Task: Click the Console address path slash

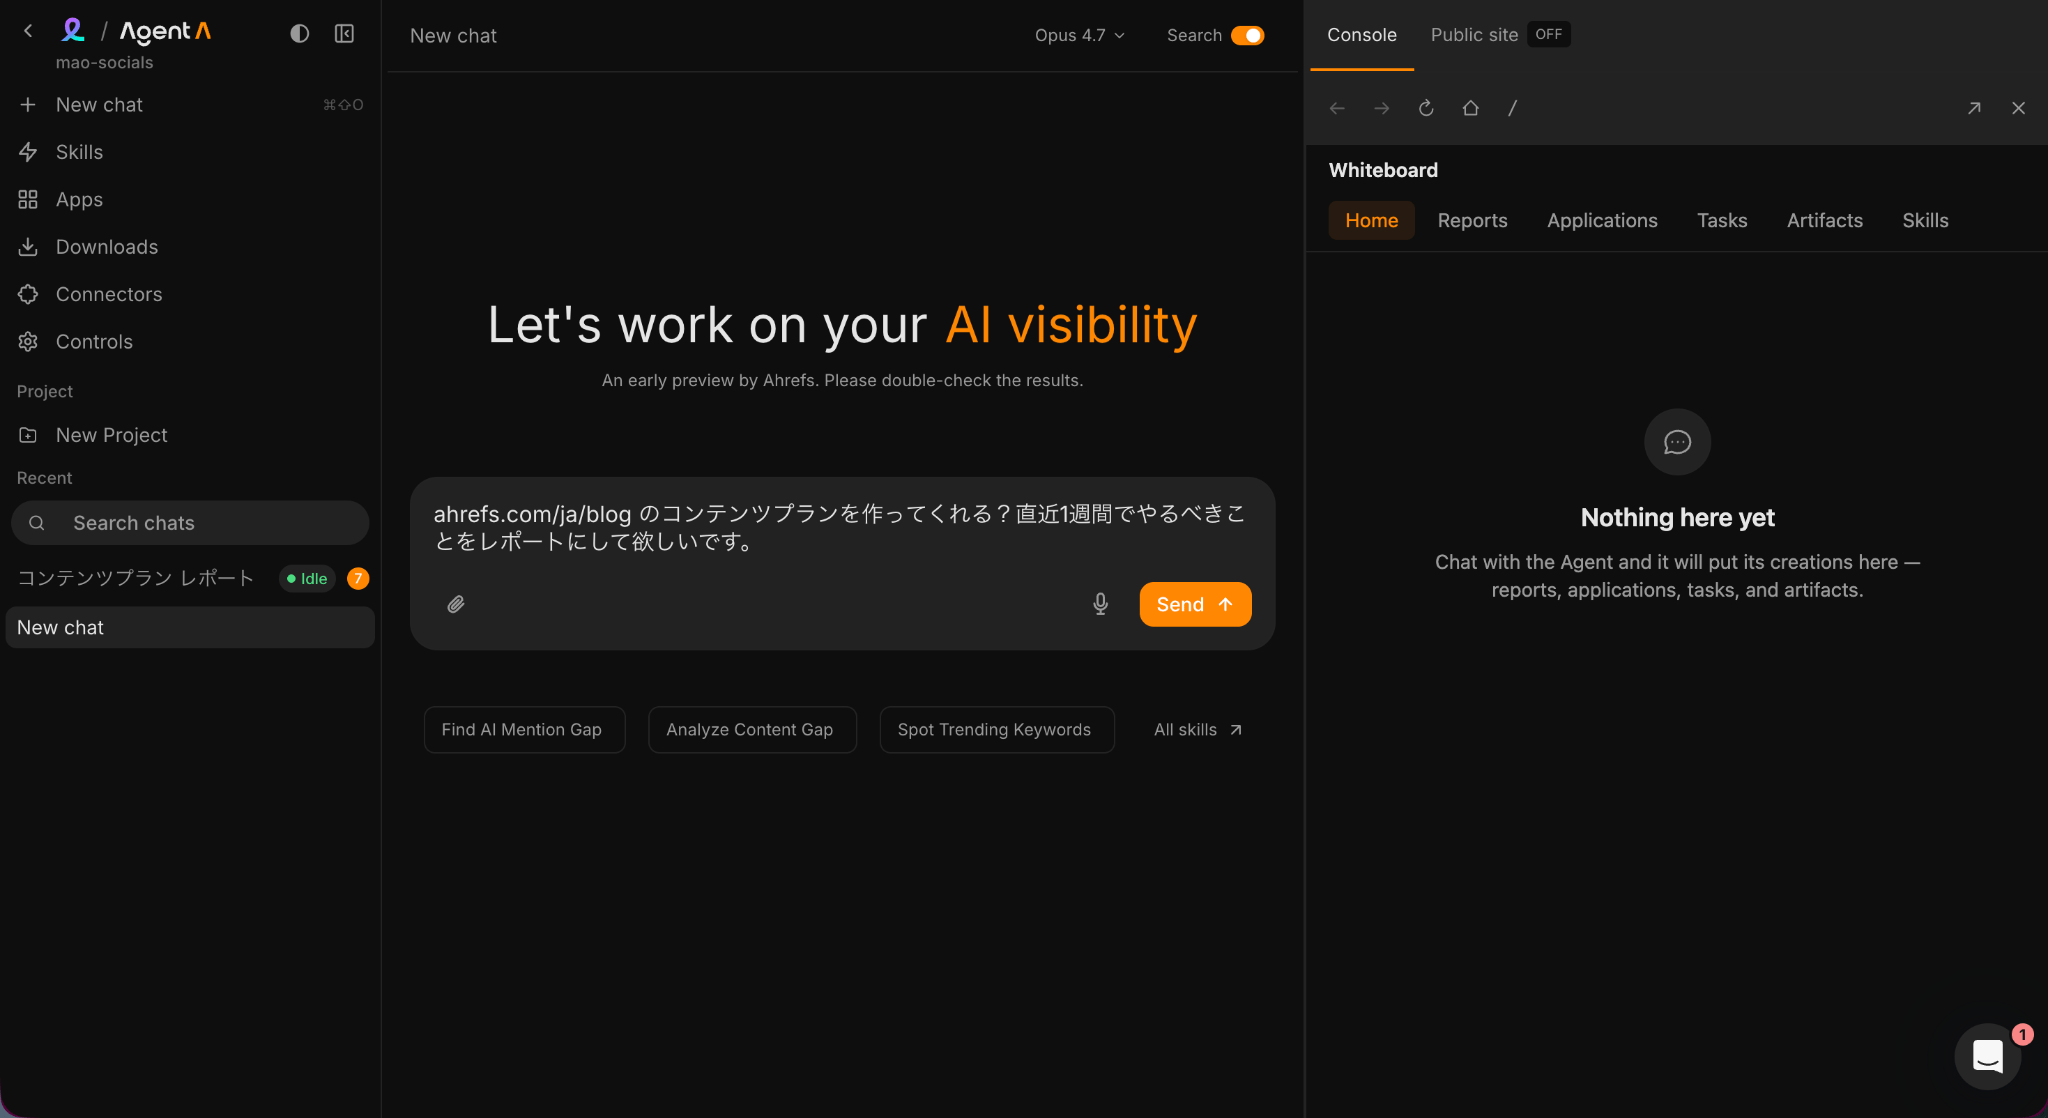Action: pos(1512,108)
